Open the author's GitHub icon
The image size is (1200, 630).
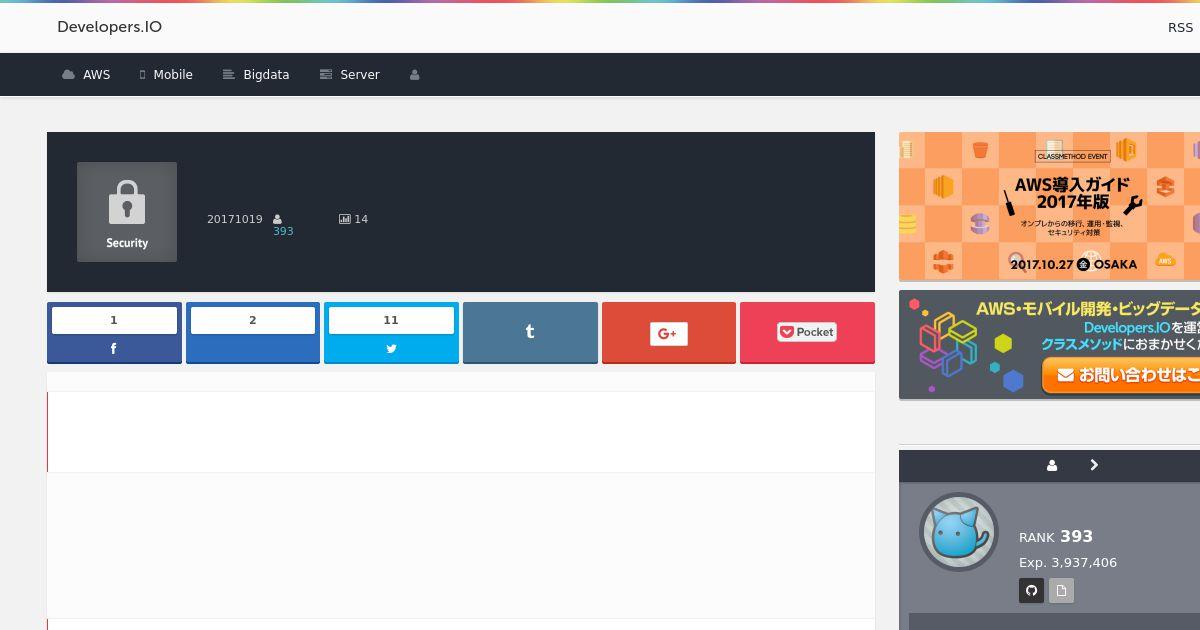(1032, 590)
